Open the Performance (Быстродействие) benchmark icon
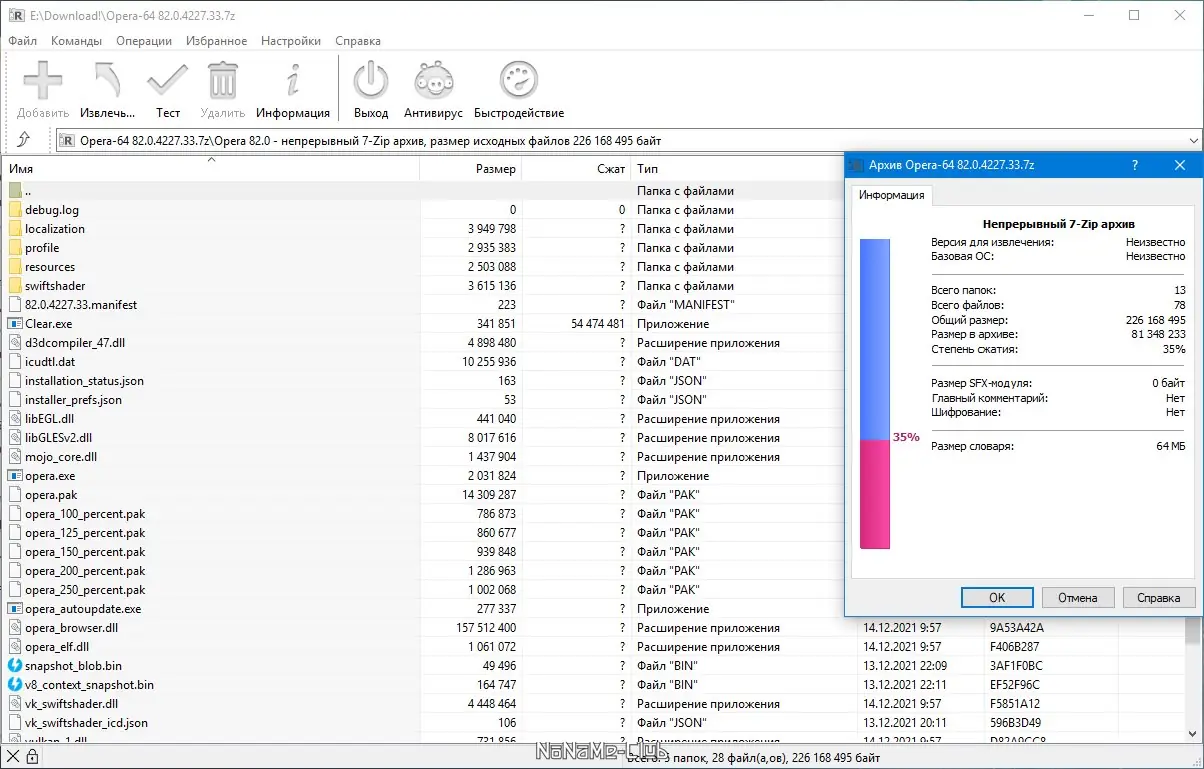The width and height of the screenshot is (1204, 769). tap(518, 81)
